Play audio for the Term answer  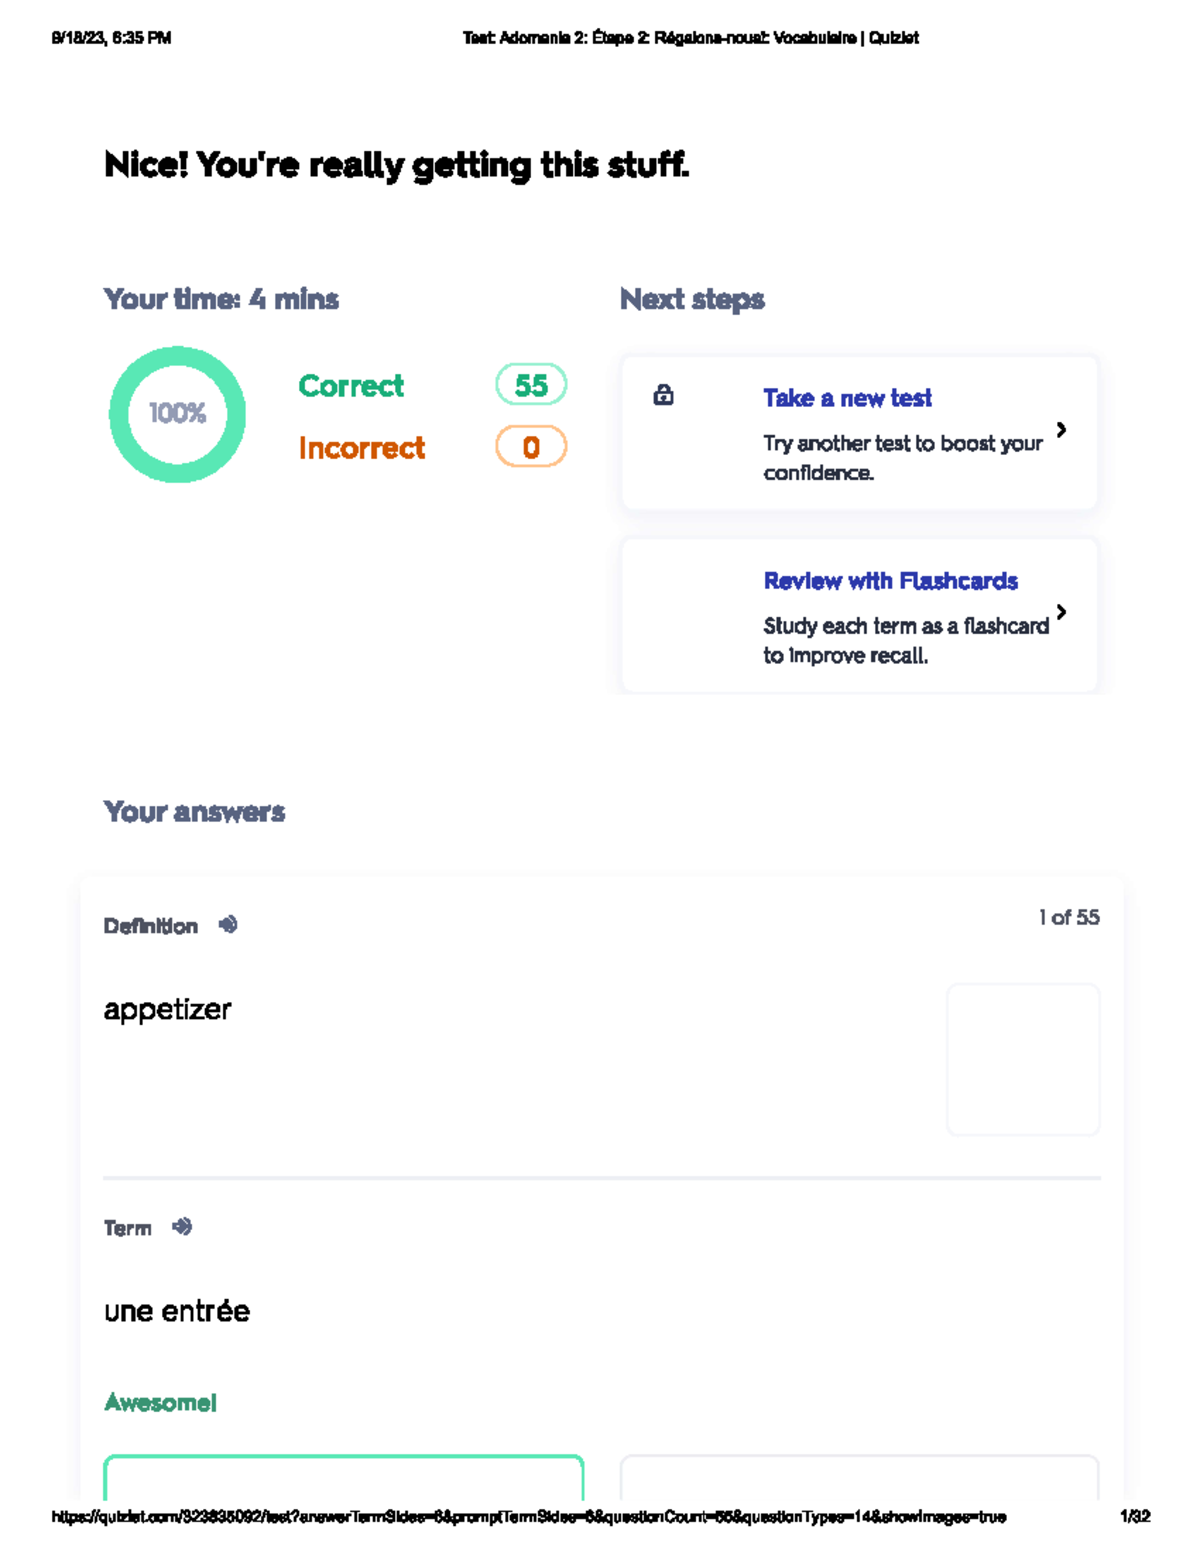click(182, 1227)
